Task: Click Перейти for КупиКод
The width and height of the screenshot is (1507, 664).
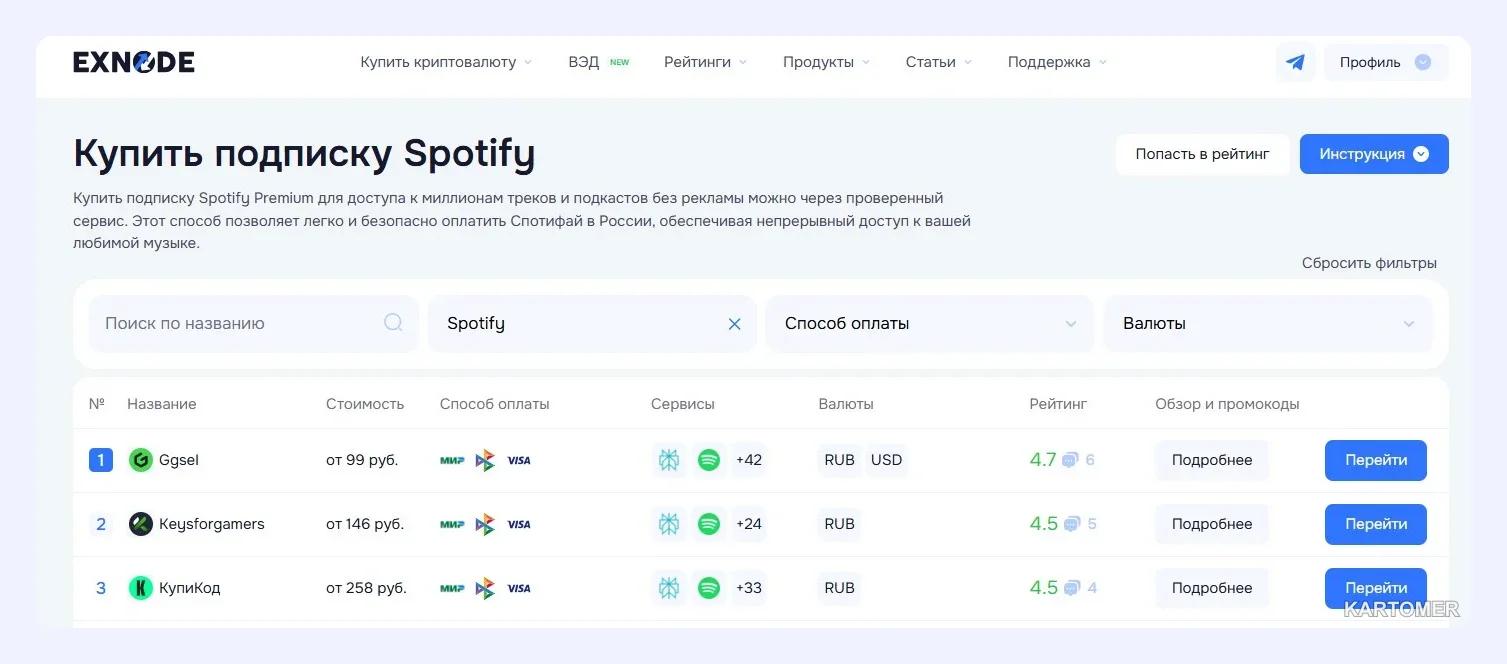Action: tap(1376, 588)
